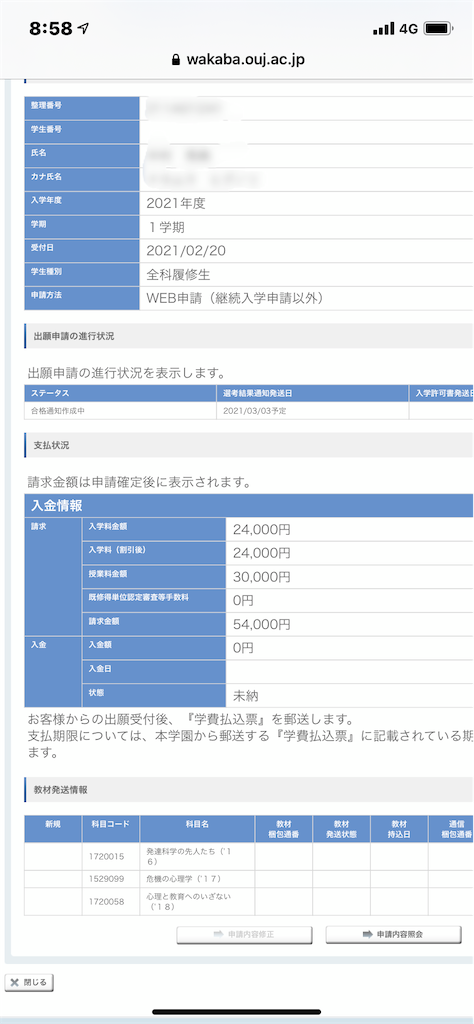Select the 全科履修生 student type value

pos(178,274)
